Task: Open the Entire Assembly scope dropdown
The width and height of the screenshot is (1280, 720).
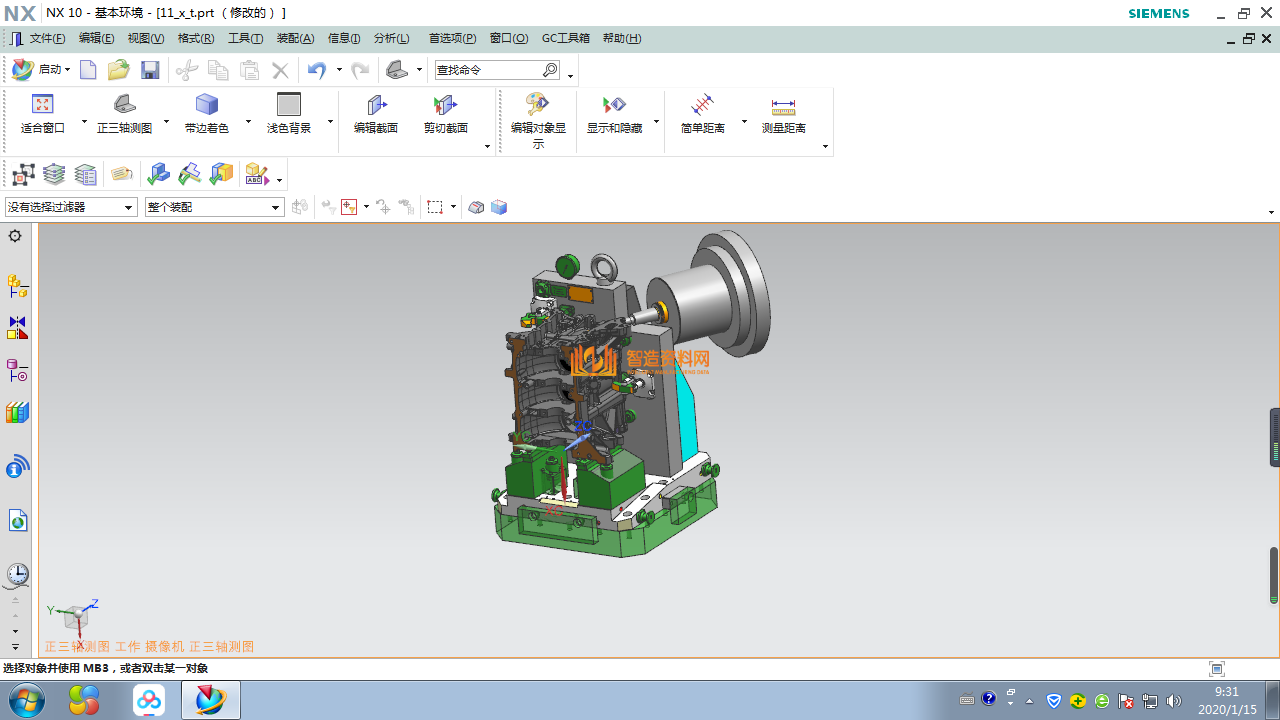Action: pos(276,207)
